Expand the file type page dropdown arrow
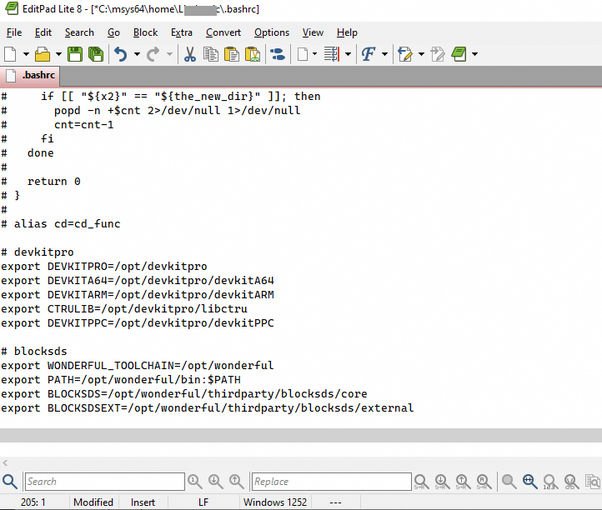Viewport: 602px width, 510px height. 314,54
